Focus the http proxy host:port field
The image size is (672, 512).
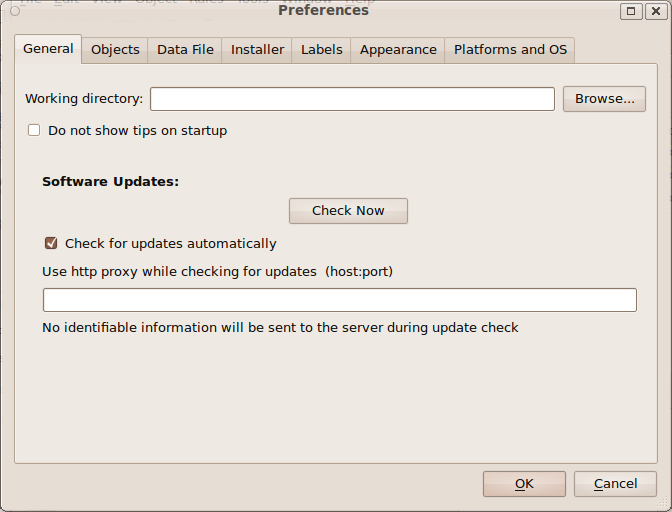(340, 300)
